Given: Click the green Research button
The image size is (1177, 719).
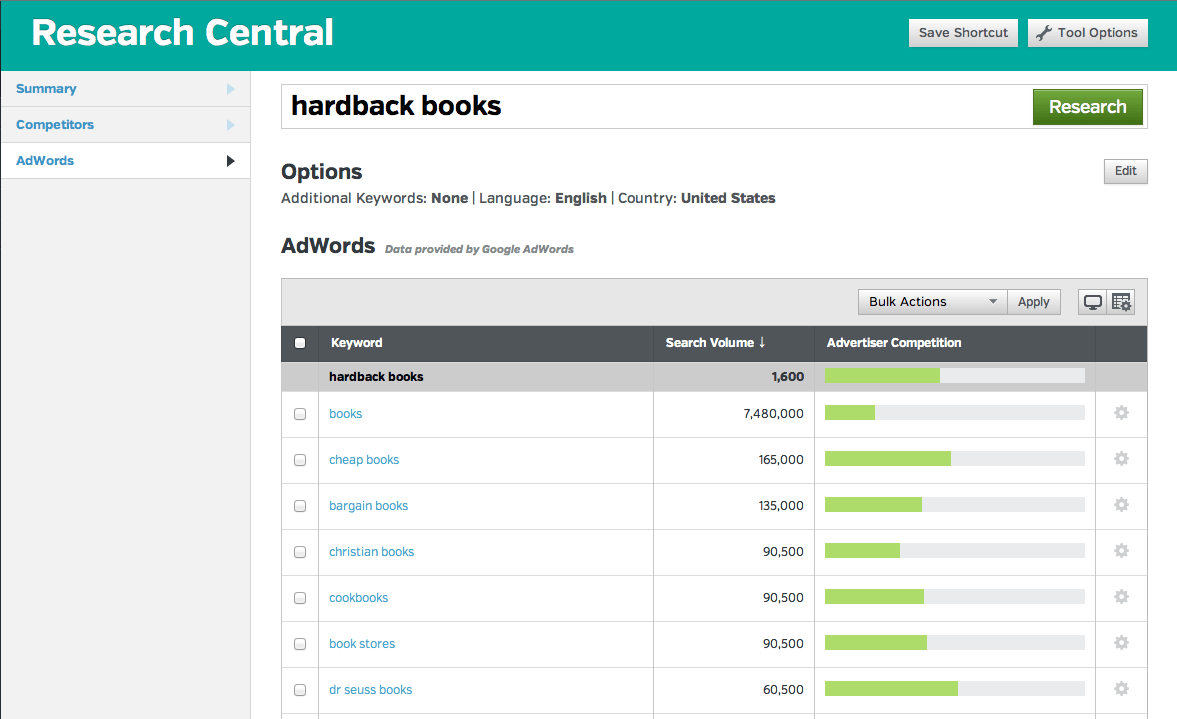Looking at the screenshot, I should tap(1088, 107).
